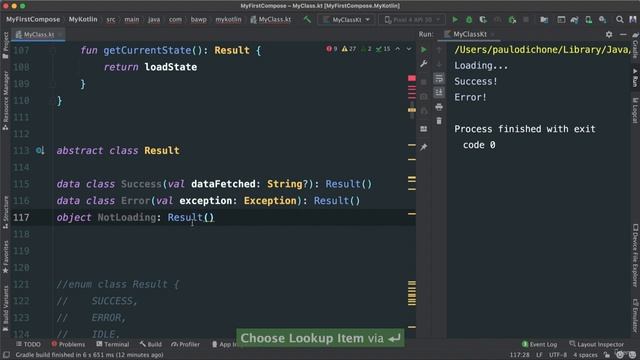Viewport: 640px width, 360px height.
Task: Start debugging with the green bug icon
Action: click(x=469, y=19)
